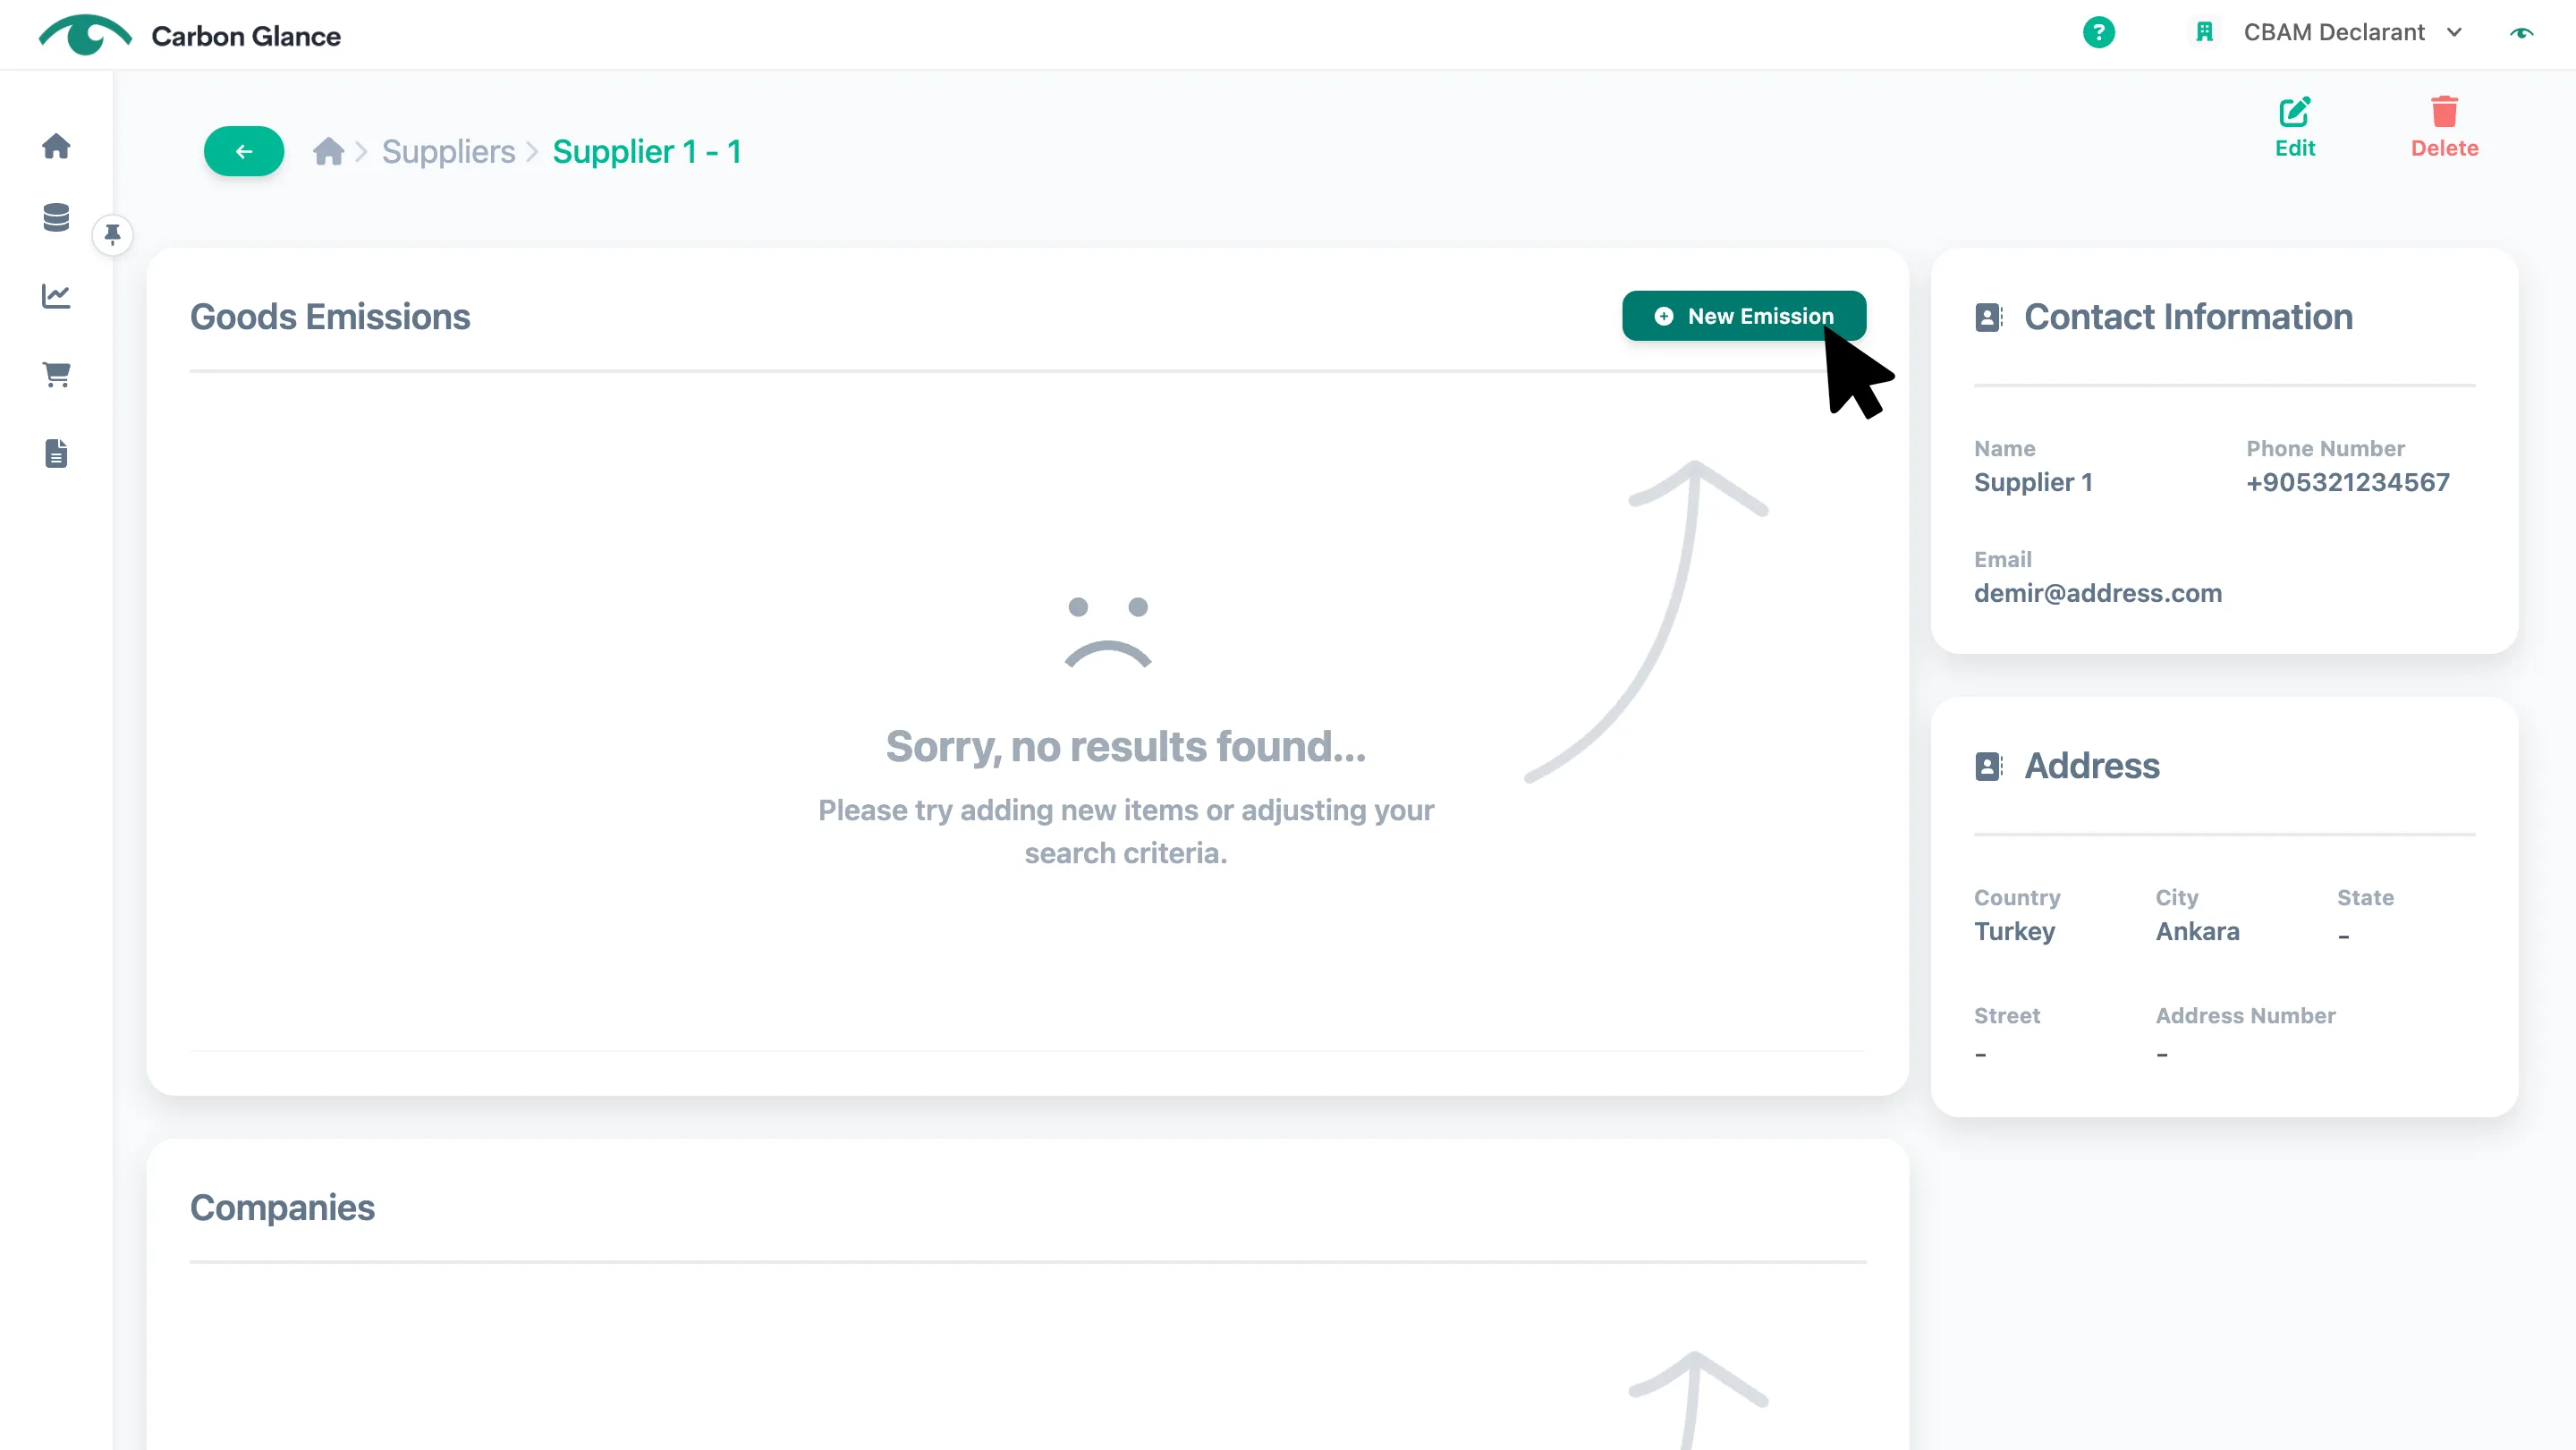Viewport: 2576px width, 1450px height.
Task: Select the email demir@address.com
Action: 2098,593
